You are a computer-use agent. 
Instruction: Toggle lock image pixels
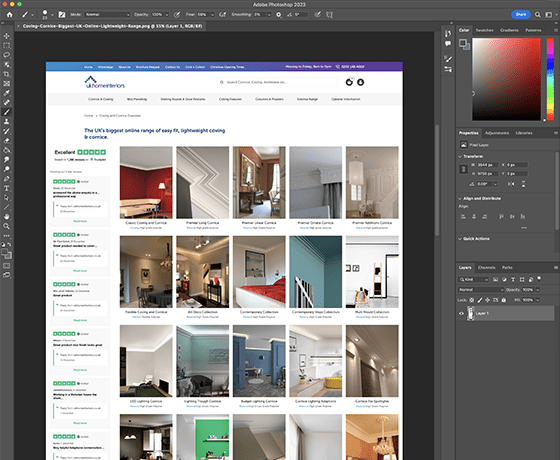pyautogui.click(x=480, y=300)
